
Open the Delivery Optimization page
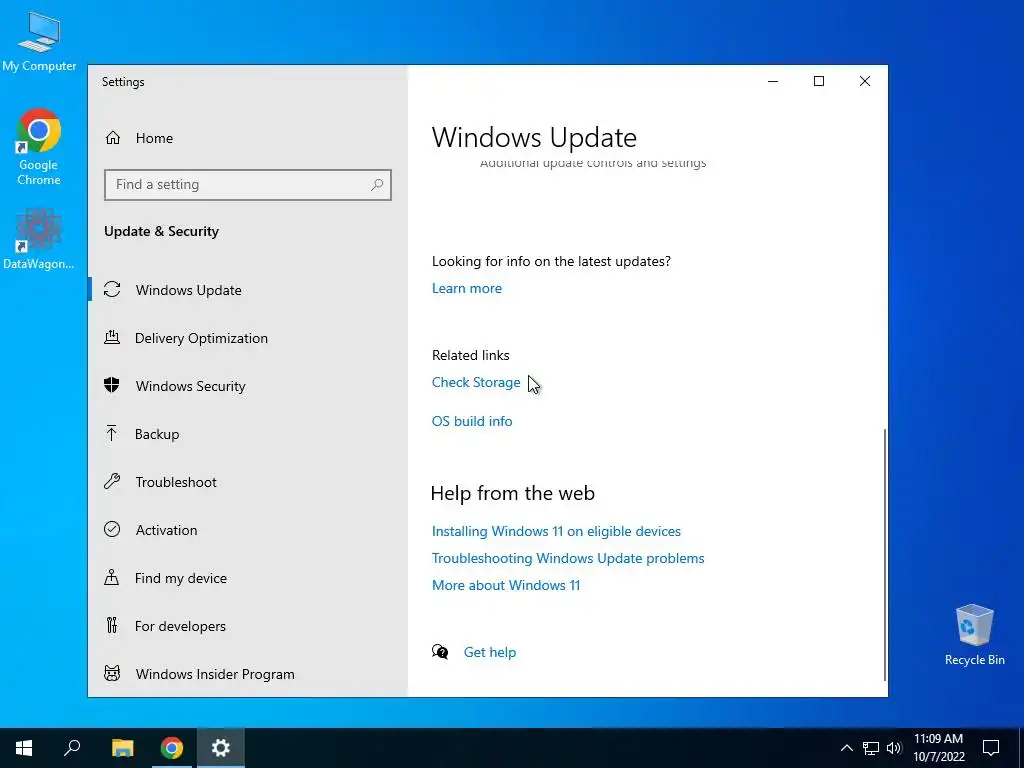(x=248, y=338)
